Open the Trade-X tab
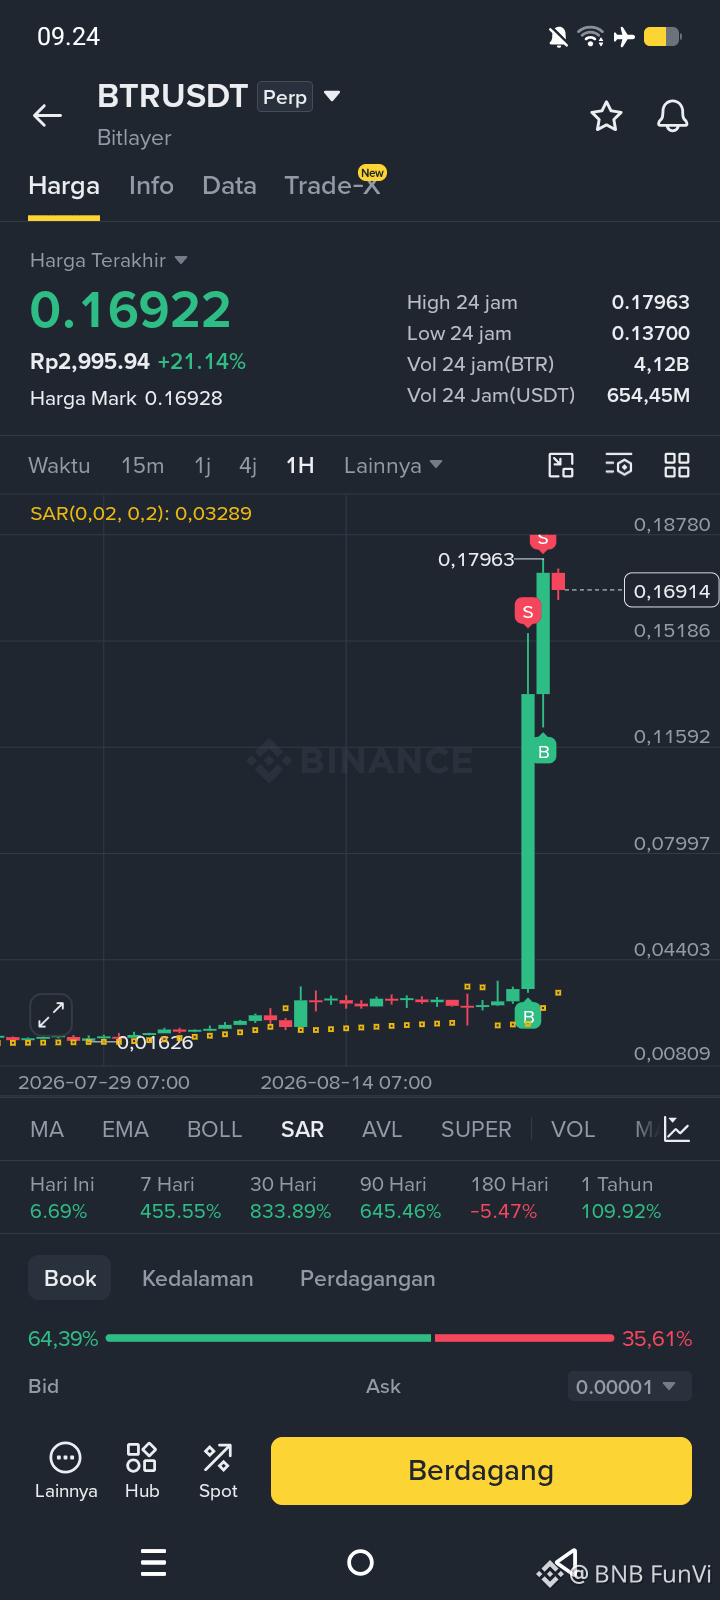 click(333, 185)
